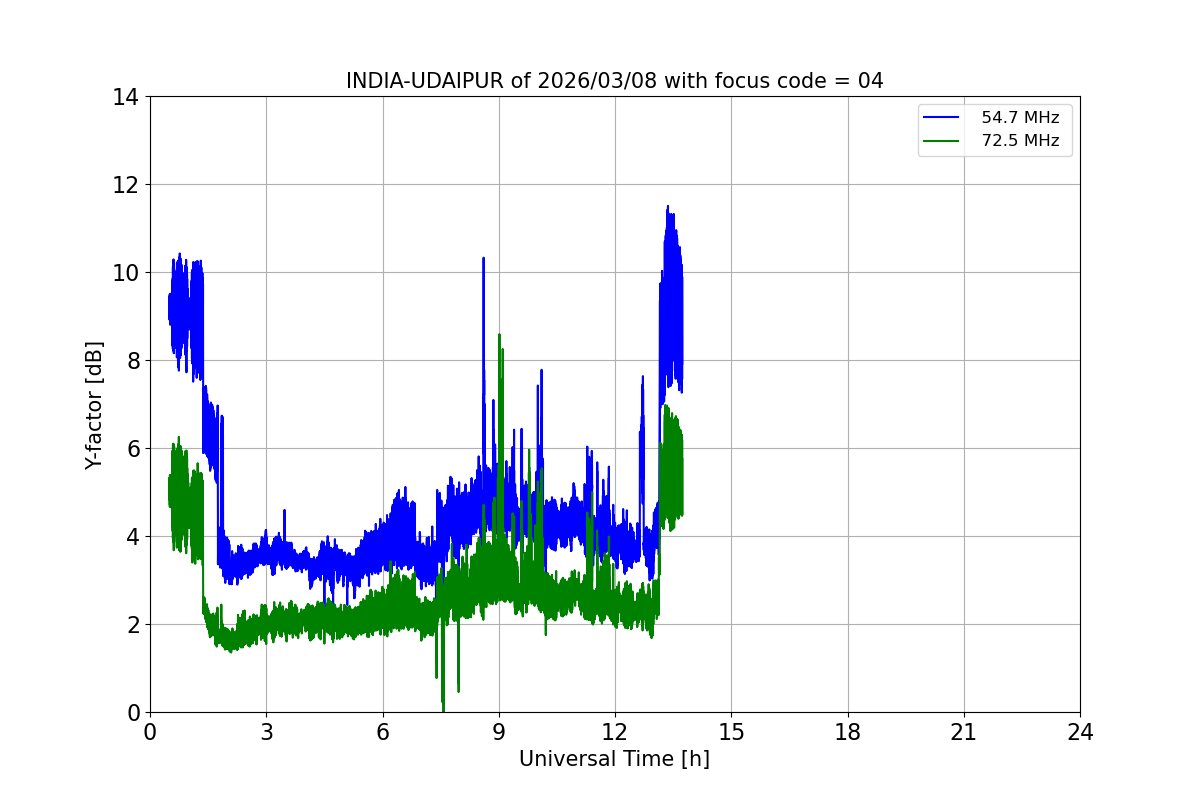The image size is (1200, 800).
Task: Click x-axis tick label 18
Action: pyautogui.click(x=848, y=732)
